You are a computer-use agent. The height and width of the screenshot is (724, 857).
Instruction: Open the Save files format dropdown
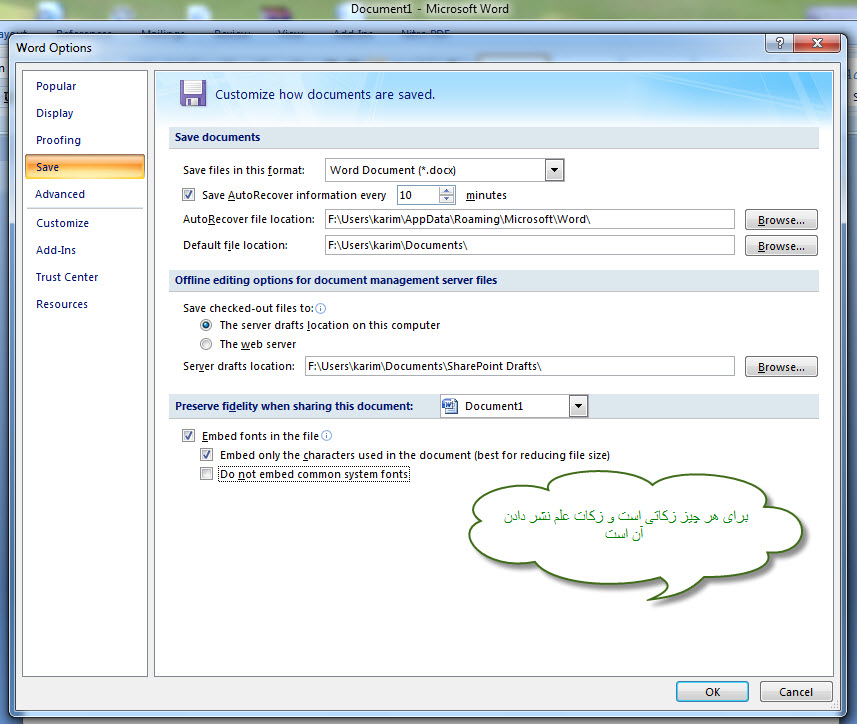point(554,170)
